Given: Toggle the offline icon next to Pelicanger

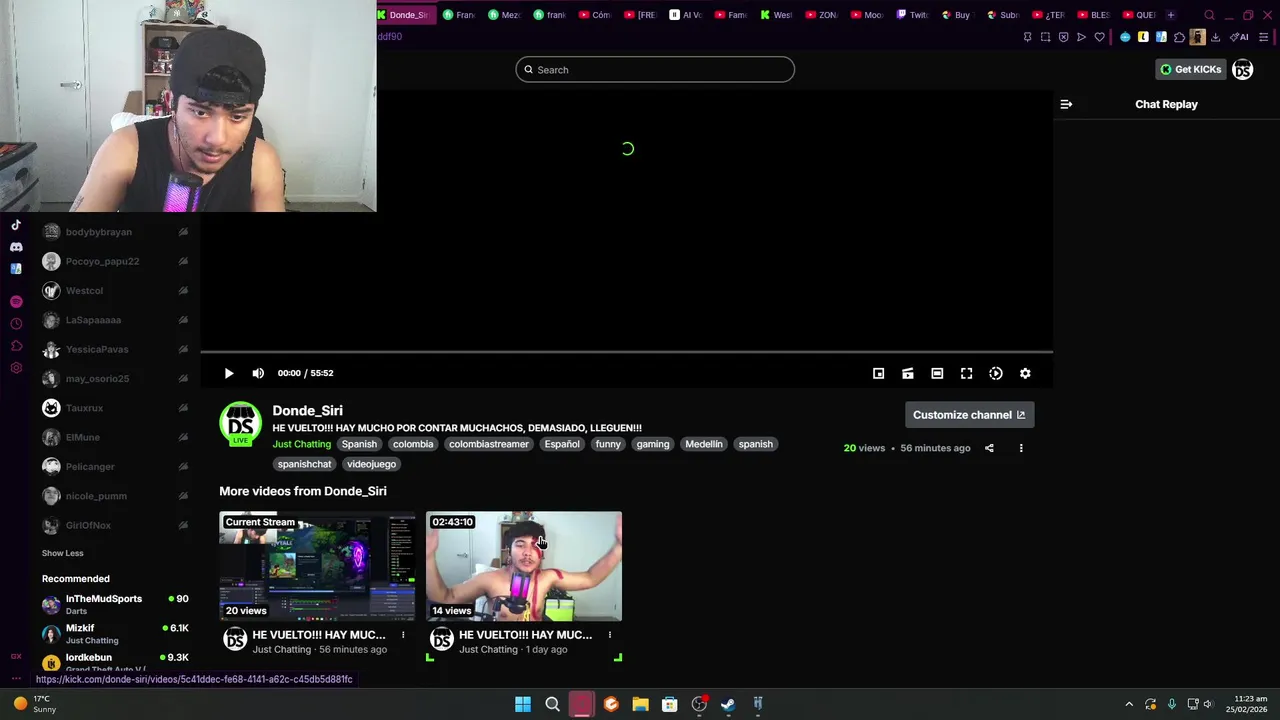Looking at the screenshot, I should 183,467.
